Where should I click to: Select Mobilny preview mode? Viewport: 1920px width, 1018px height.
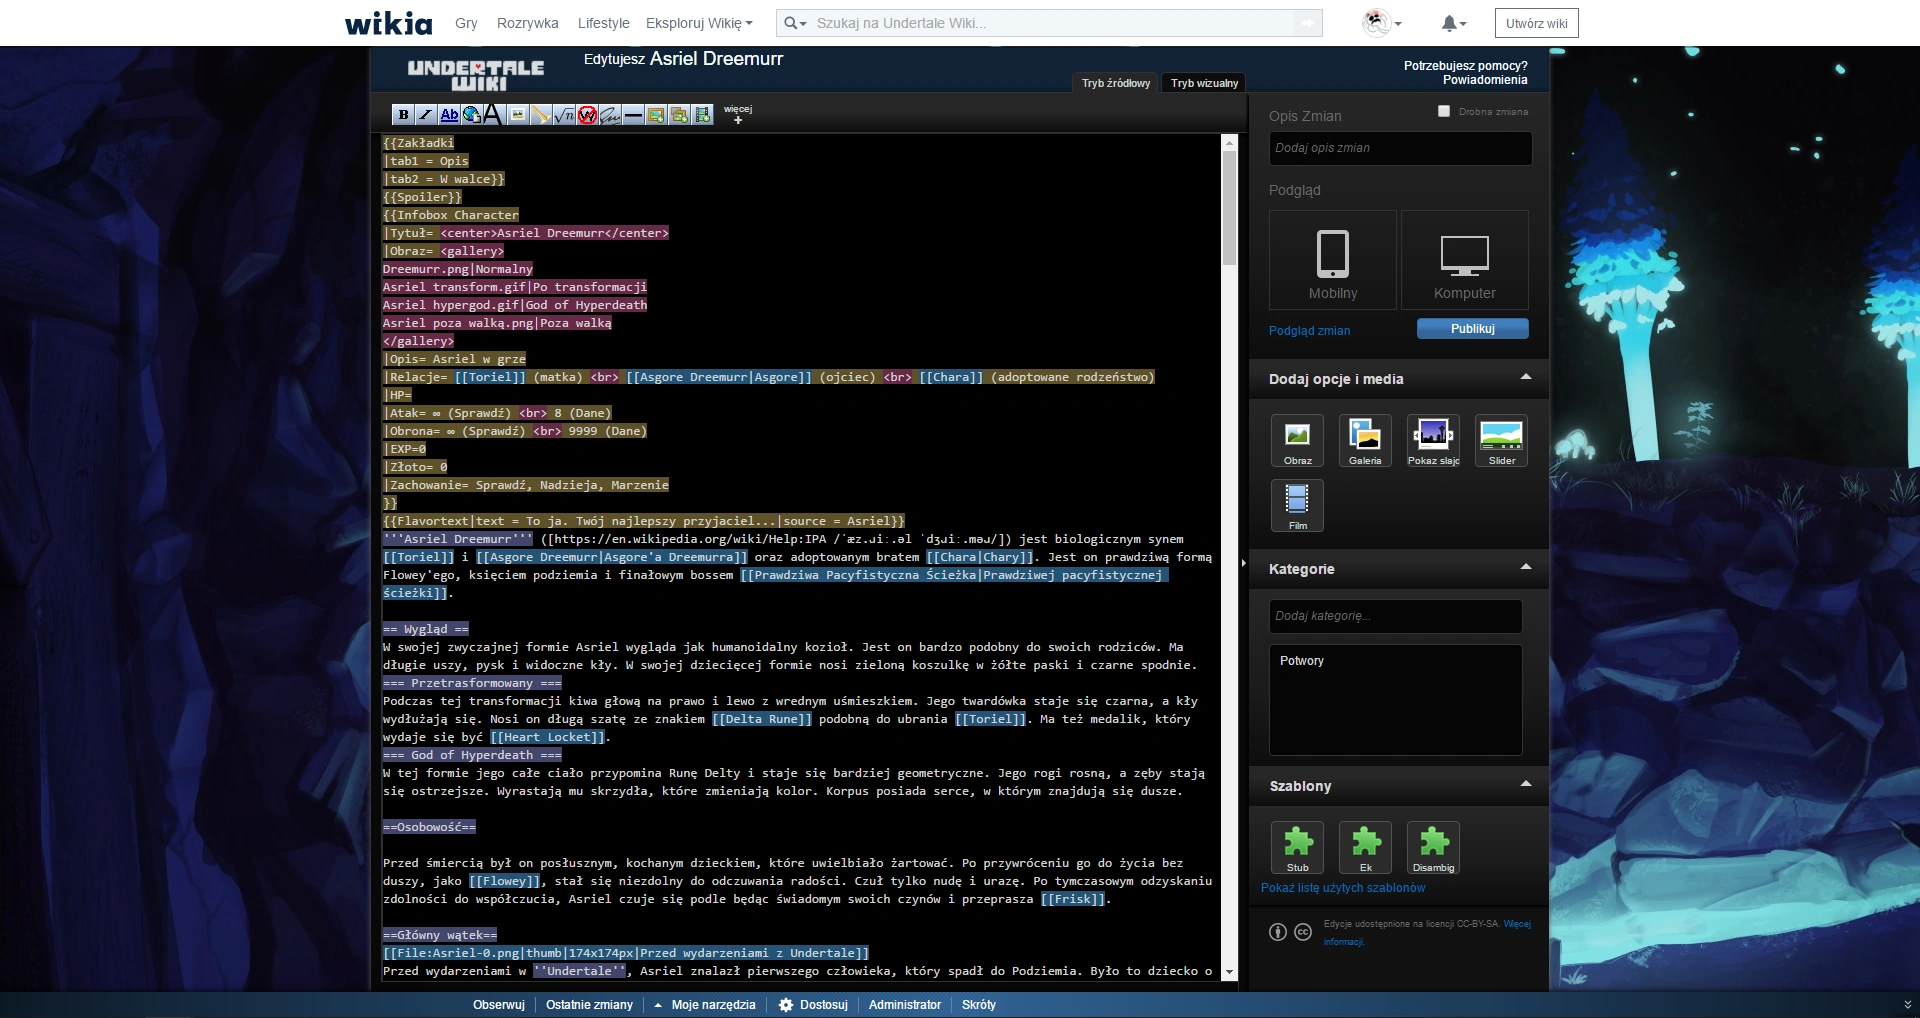pyautogui.click(x=1333, y=260)
